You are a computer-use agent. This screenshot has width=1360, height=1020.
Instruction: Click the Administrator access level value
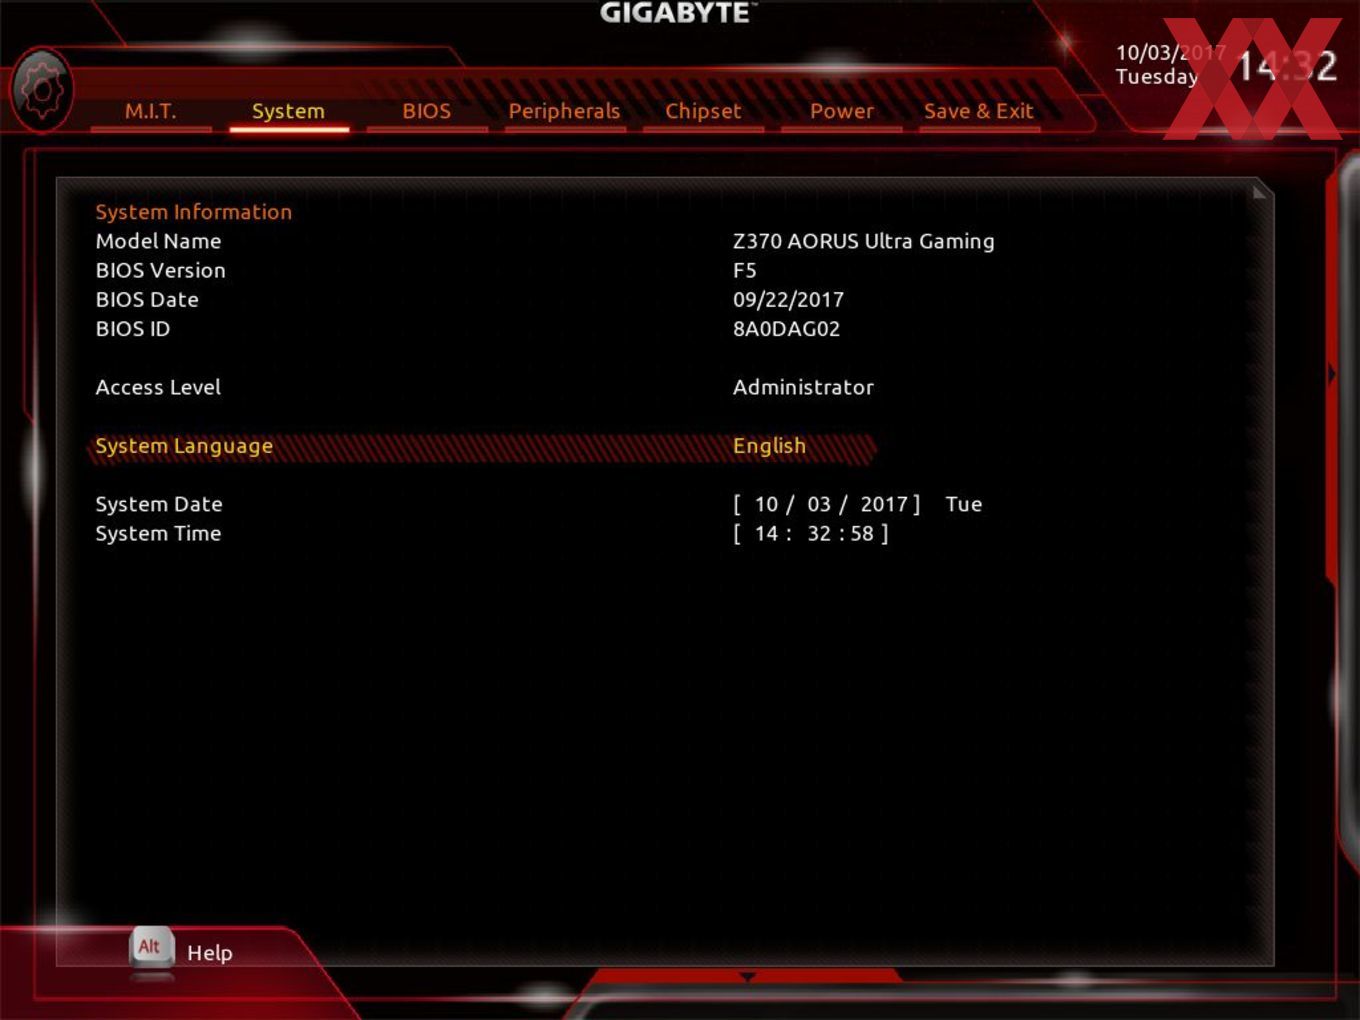coord(803,387)
